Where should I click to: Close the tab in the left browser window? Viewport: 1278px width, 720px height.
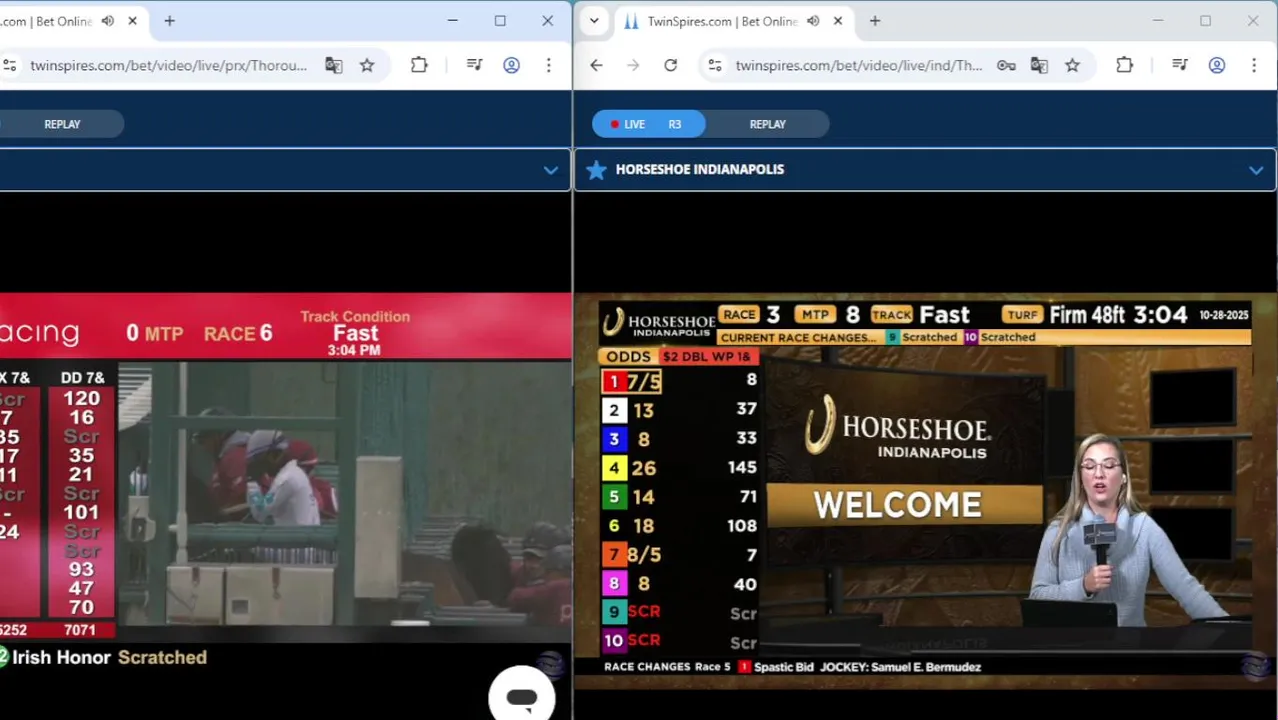pos(132,21)
